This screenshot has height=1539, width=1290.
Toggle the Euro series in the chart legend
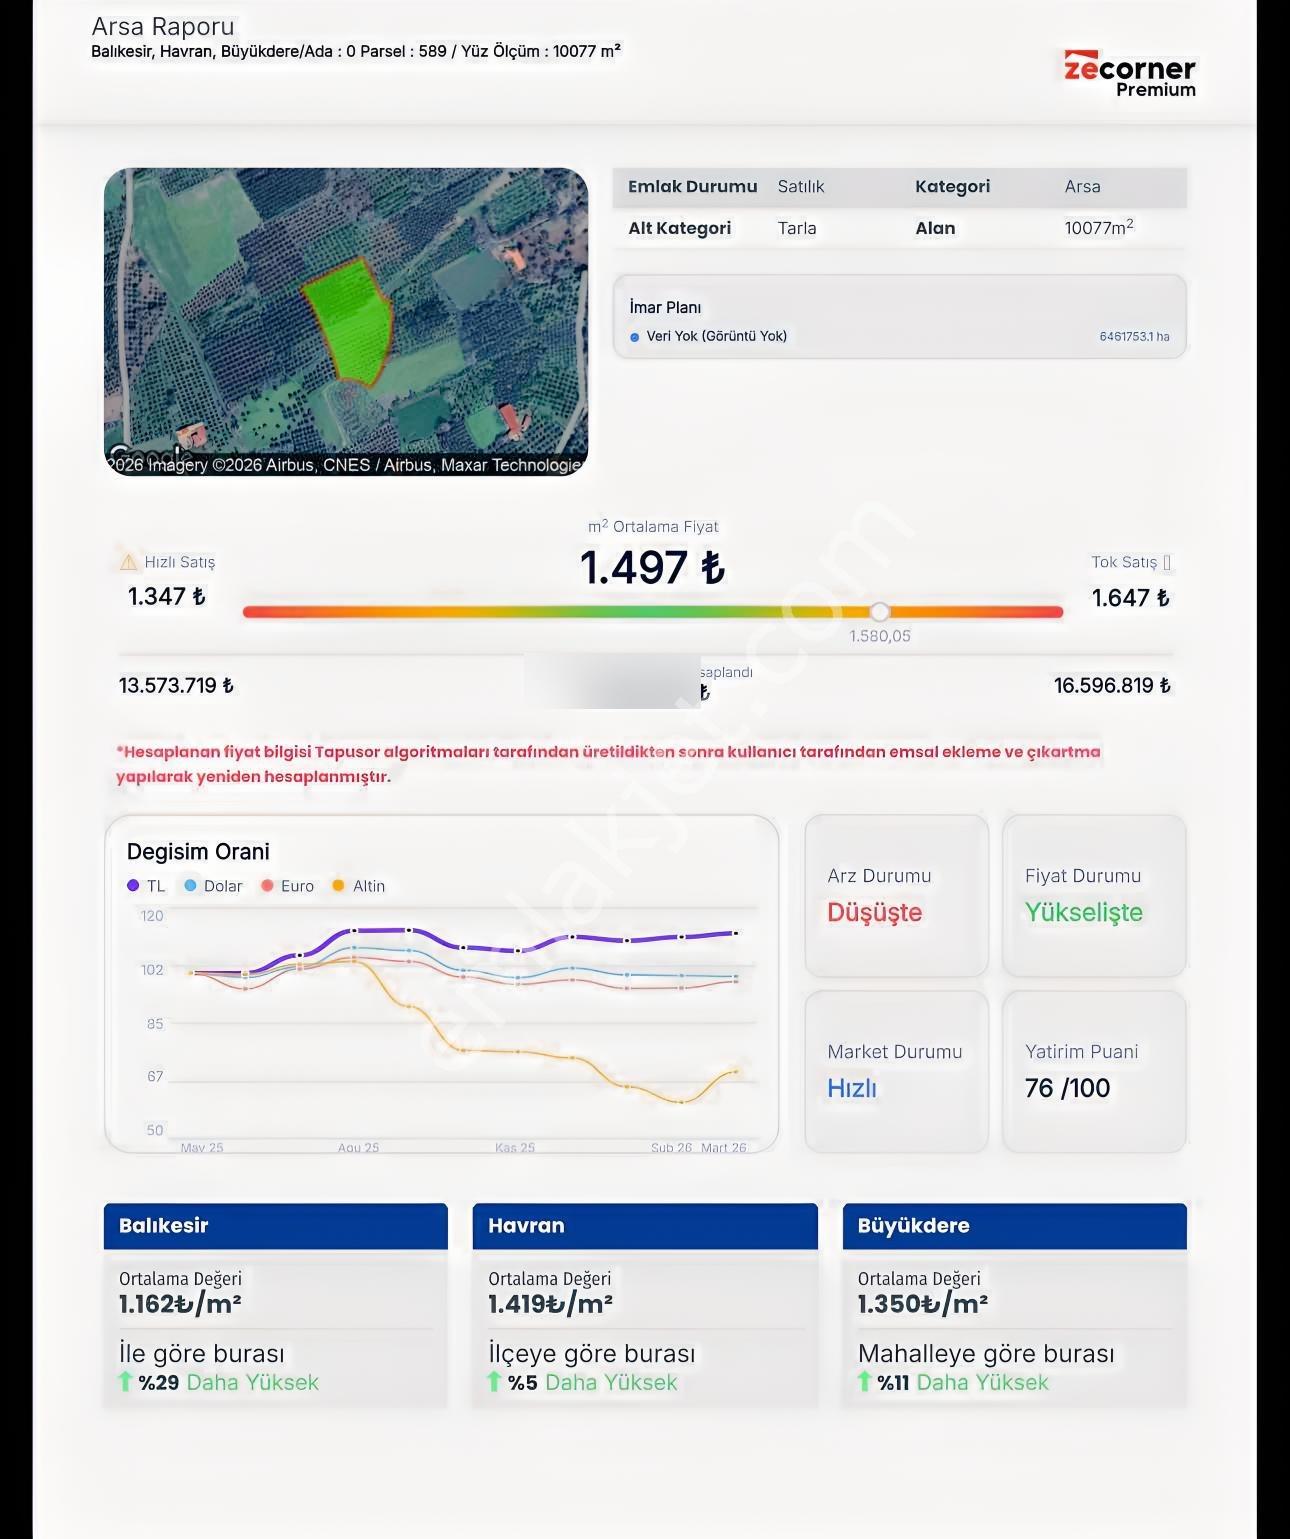287,886
